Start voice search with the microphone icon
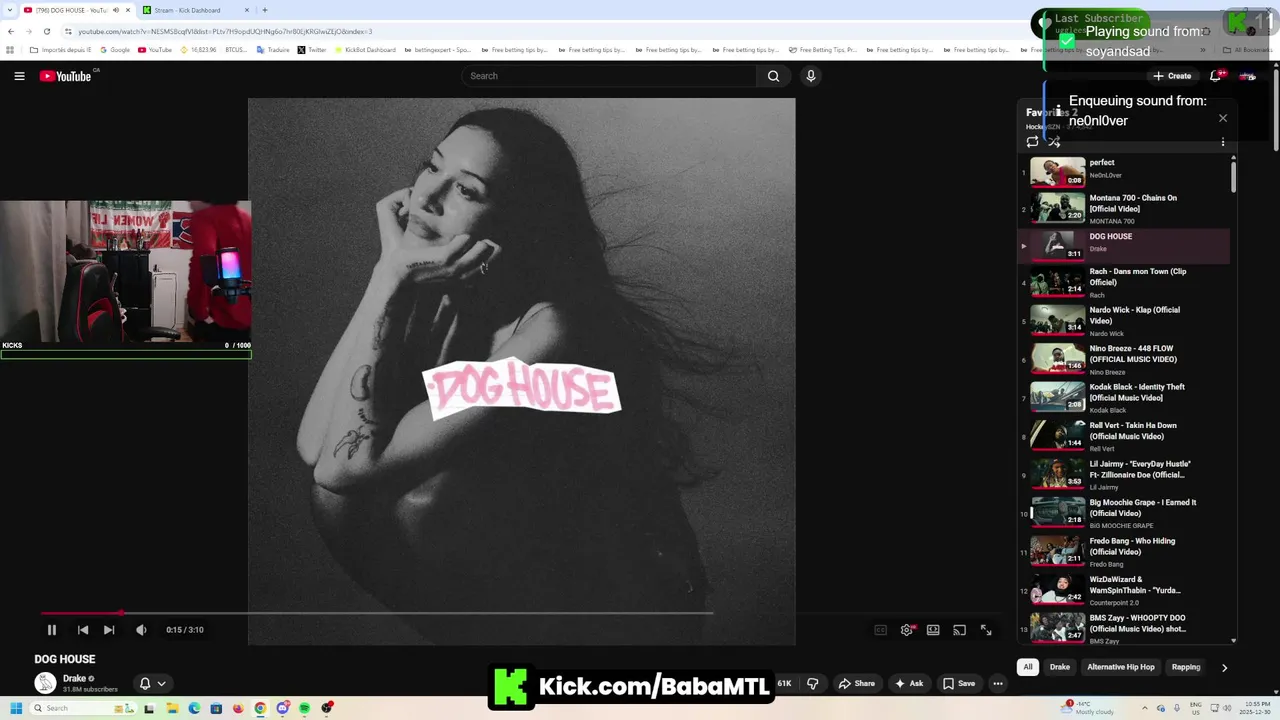Image resolution: width=1280 pixels, height=720 pixels. [811, 76]
